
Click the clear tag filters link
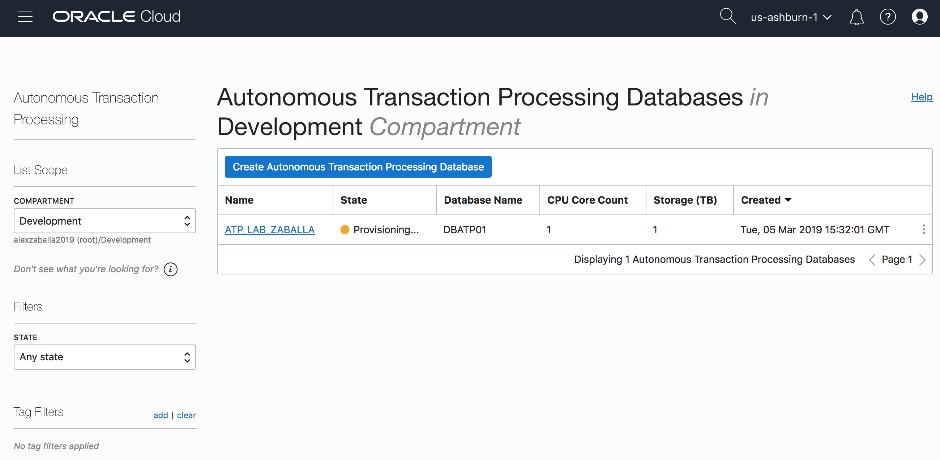click(x=186, y=415)
